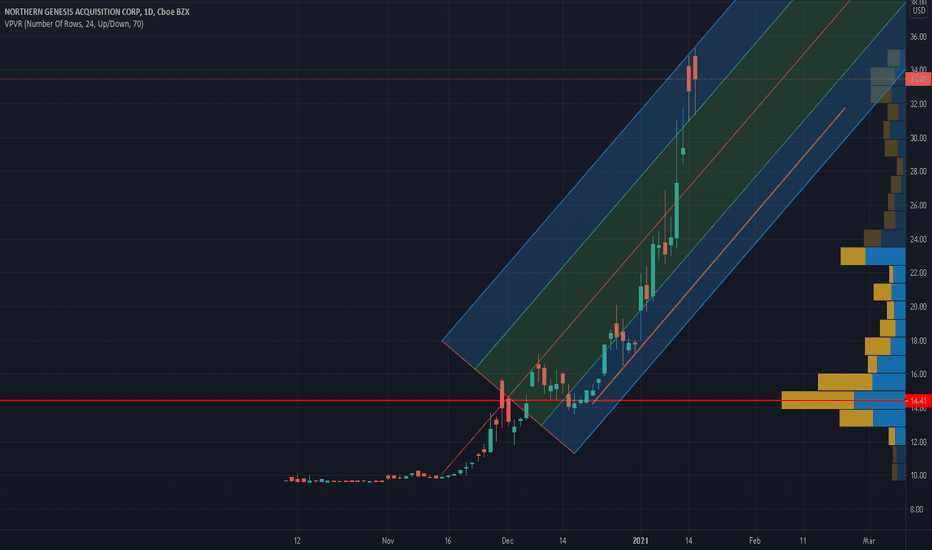Click the 10.00 price axis label

918,475
